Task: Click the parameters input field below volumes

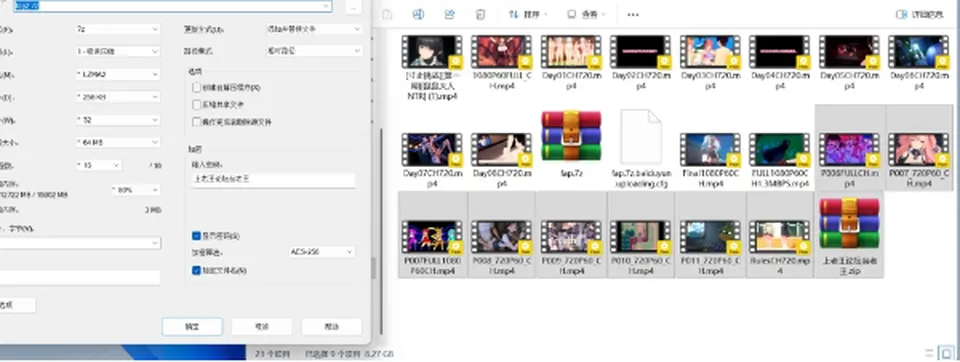Action: tap(80, 277)
